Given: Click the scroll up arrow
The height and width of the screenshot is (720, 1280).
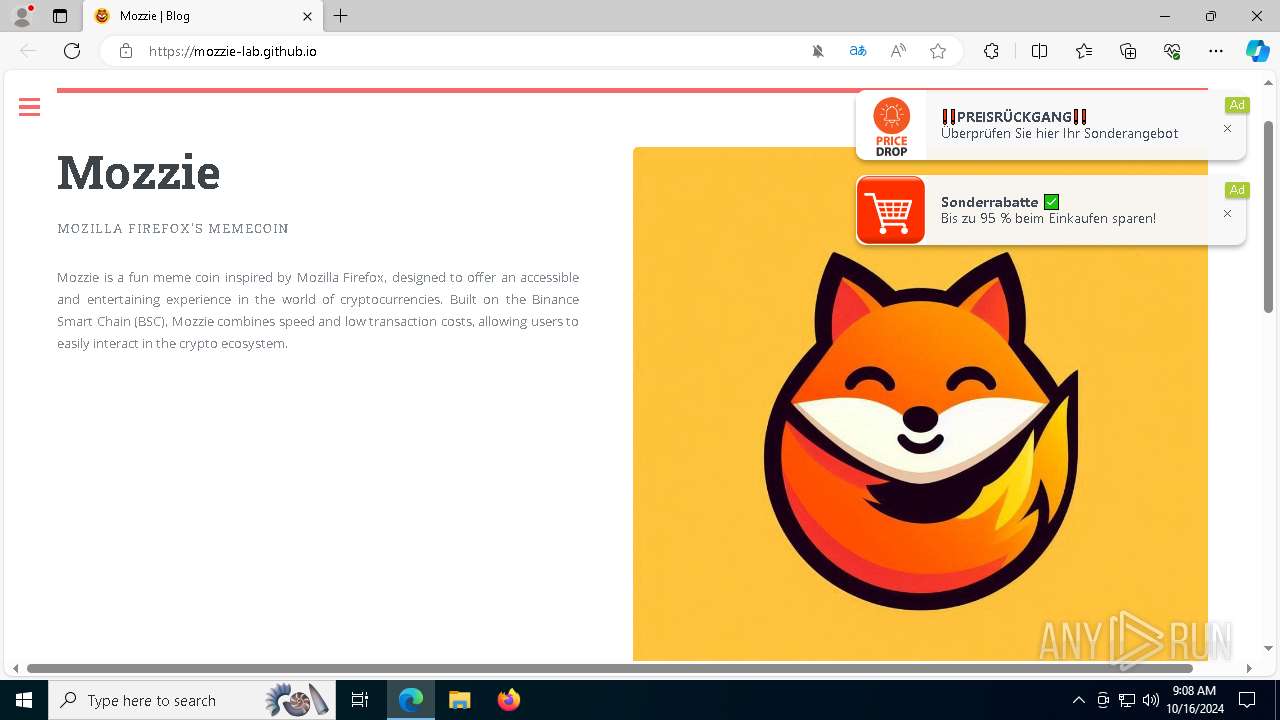Looking at the screenshot, I should click(x=1269, y=83).
